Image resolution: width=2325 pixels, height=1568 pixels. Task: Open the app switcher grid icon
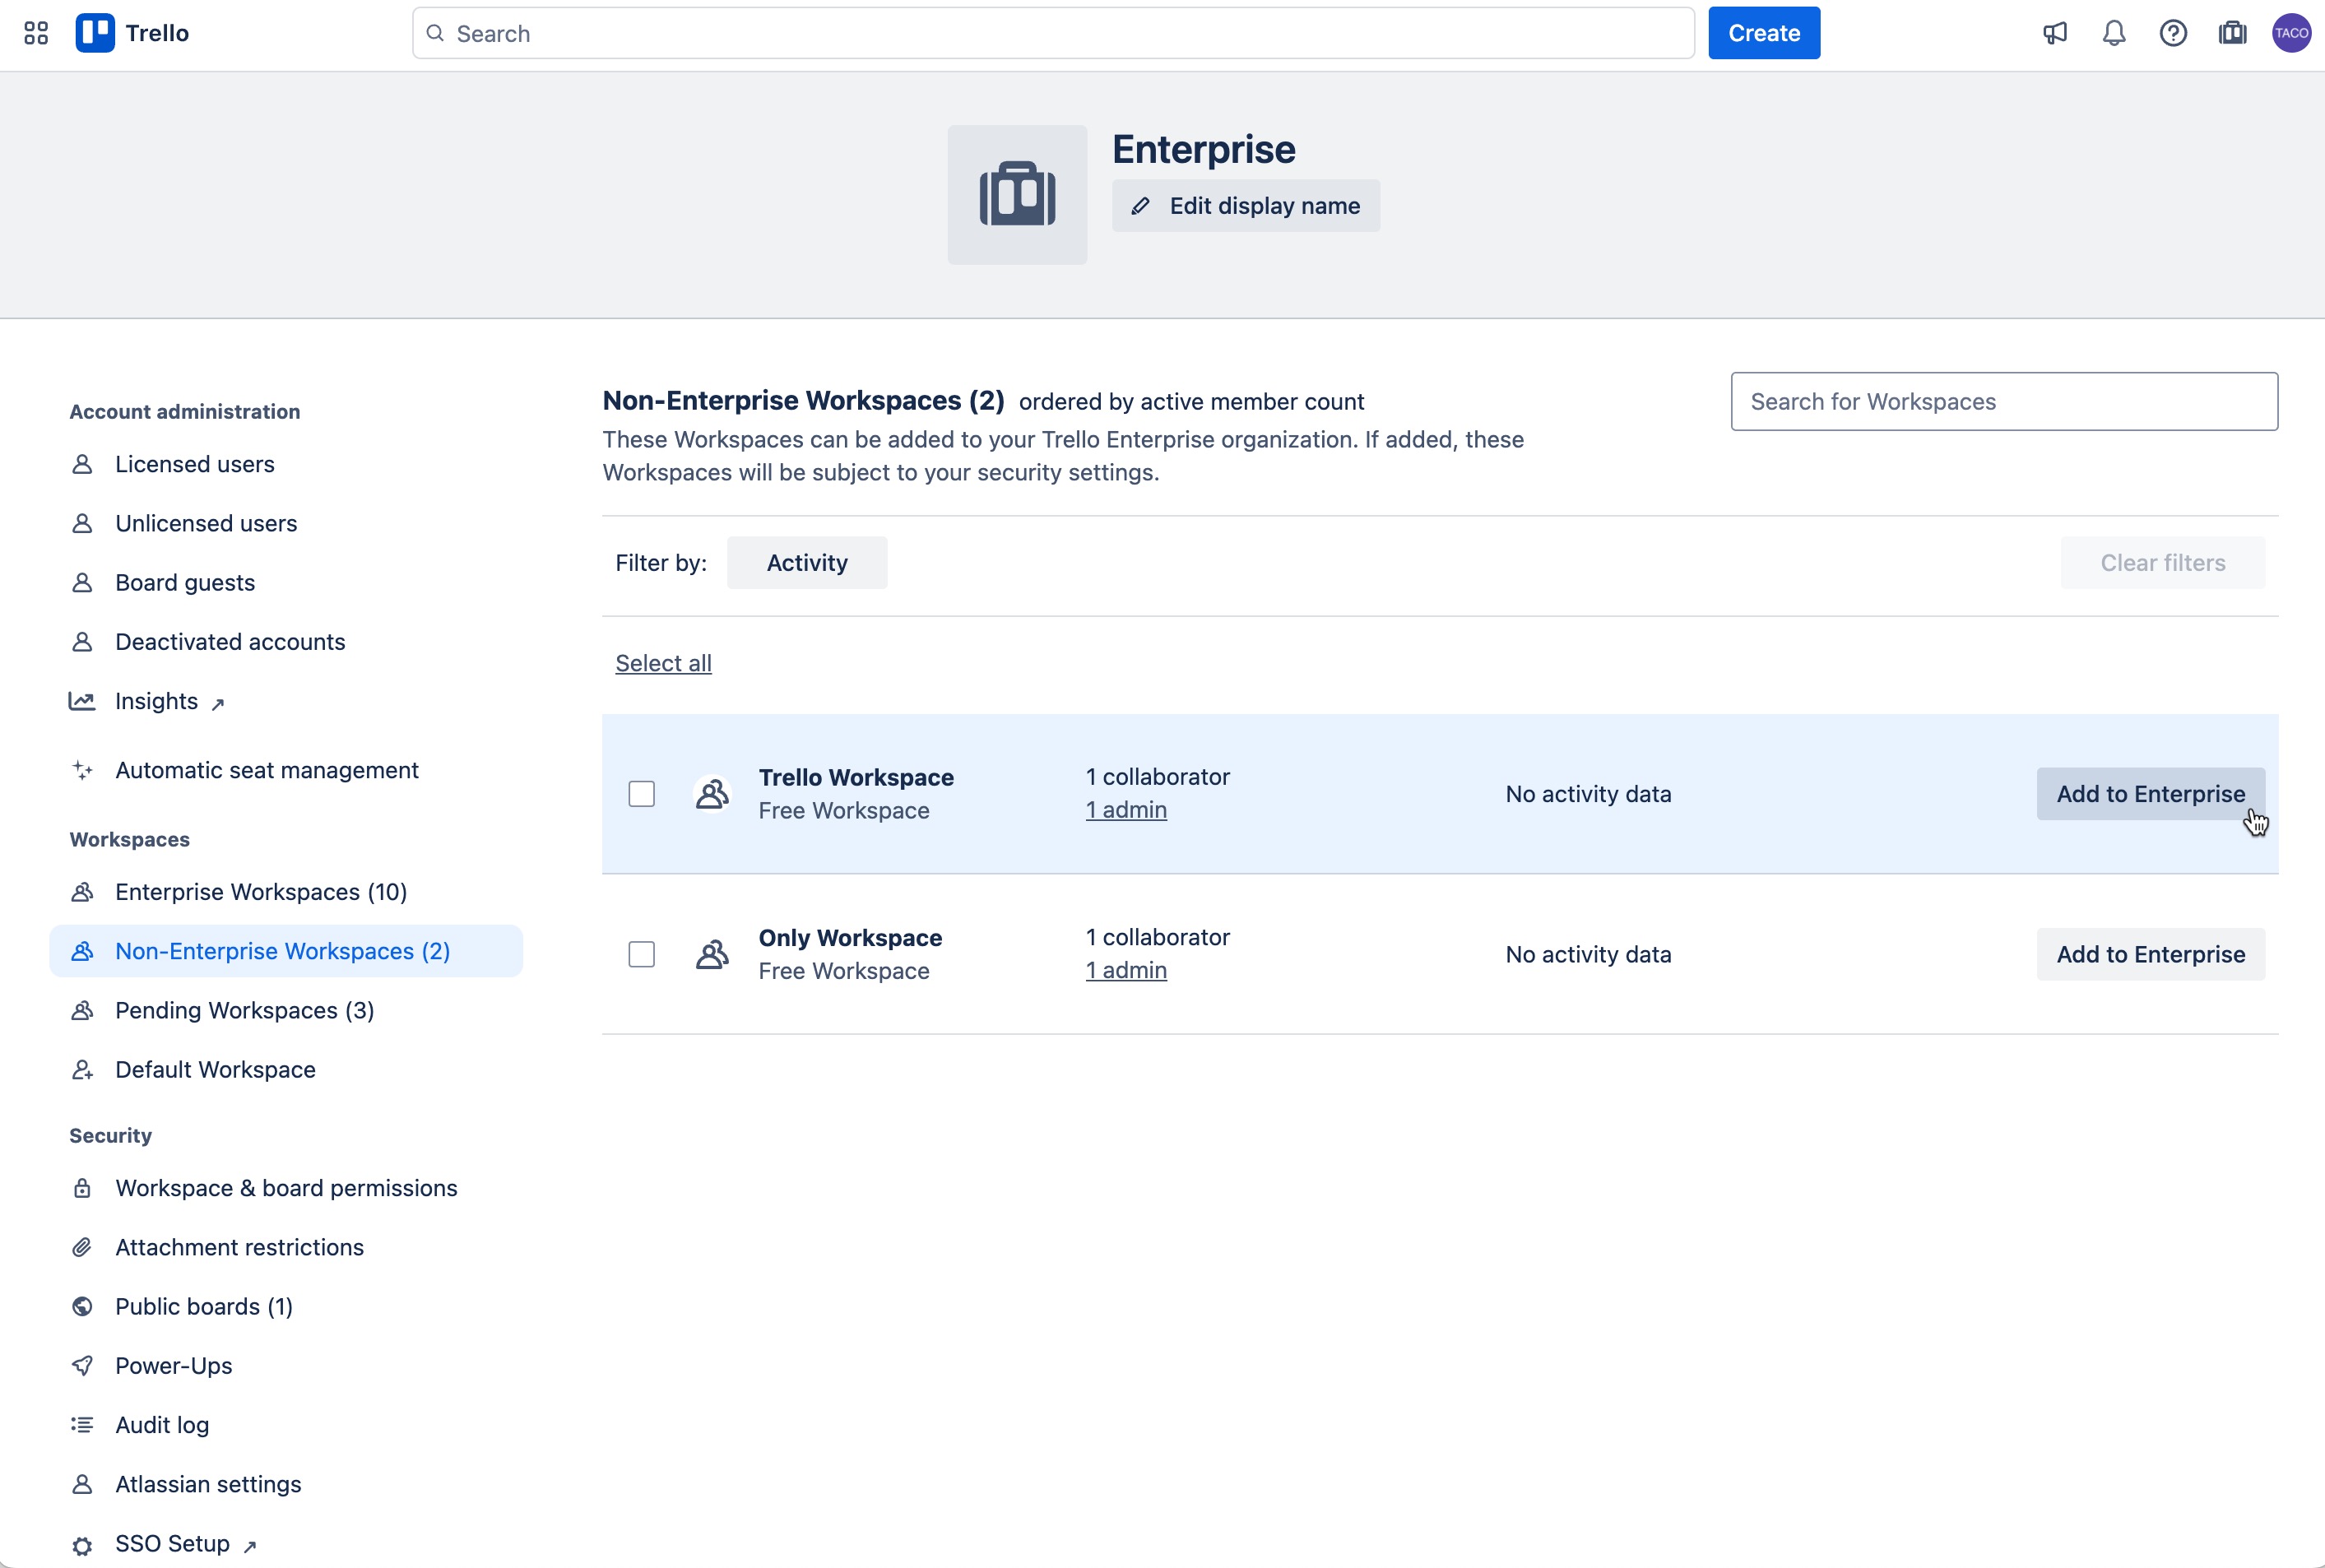(36, 33)
